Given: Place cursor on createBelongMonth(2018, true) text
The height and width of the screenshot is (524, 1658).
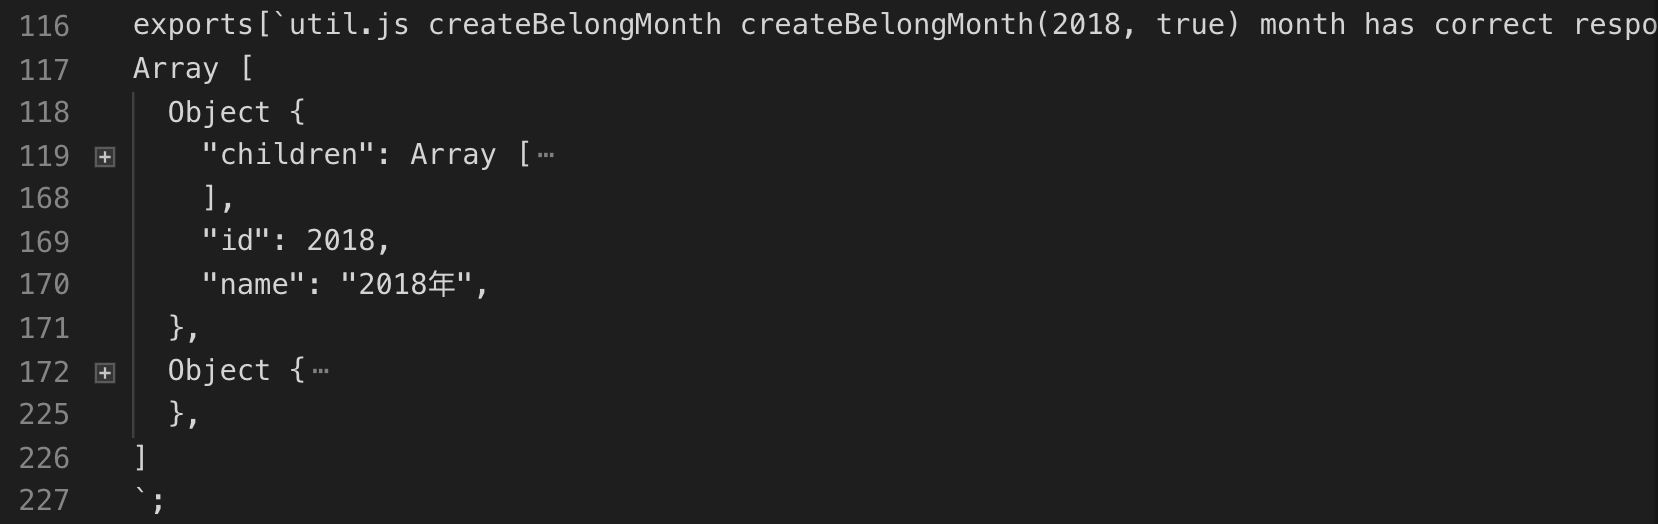Looking at the screenshot, I should point(990,24).
